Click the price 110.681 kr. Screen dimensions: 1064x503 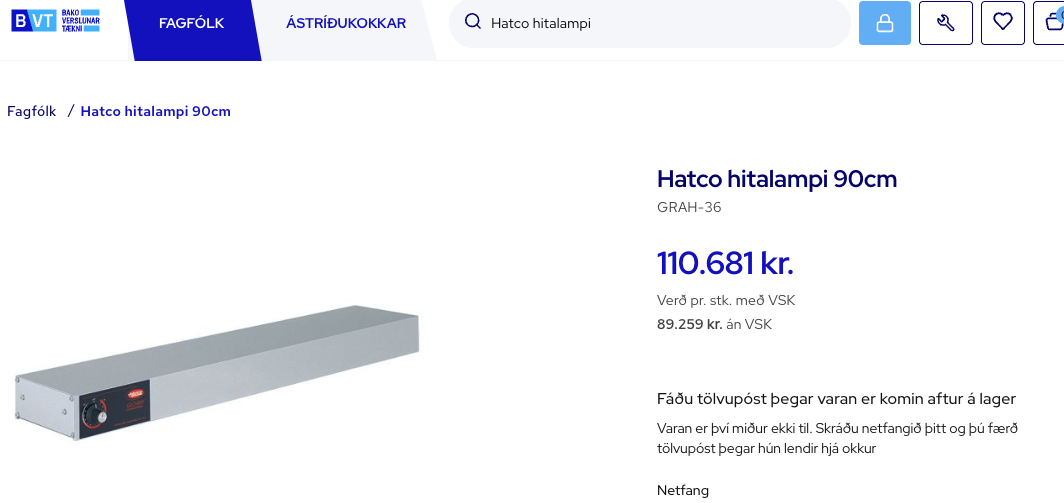click(725, 263)
